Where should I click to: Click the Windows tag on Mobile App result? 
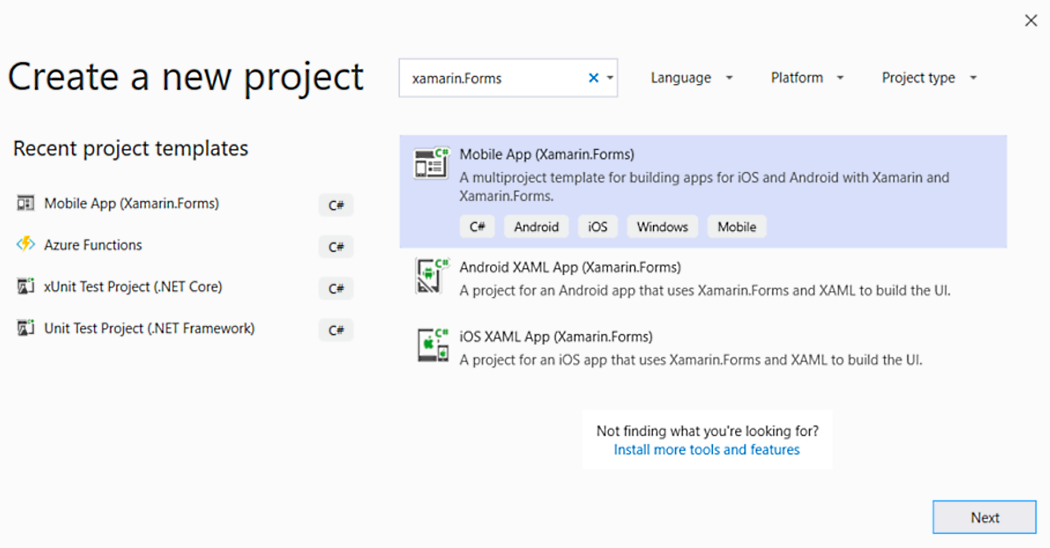[x=662, y=227]
